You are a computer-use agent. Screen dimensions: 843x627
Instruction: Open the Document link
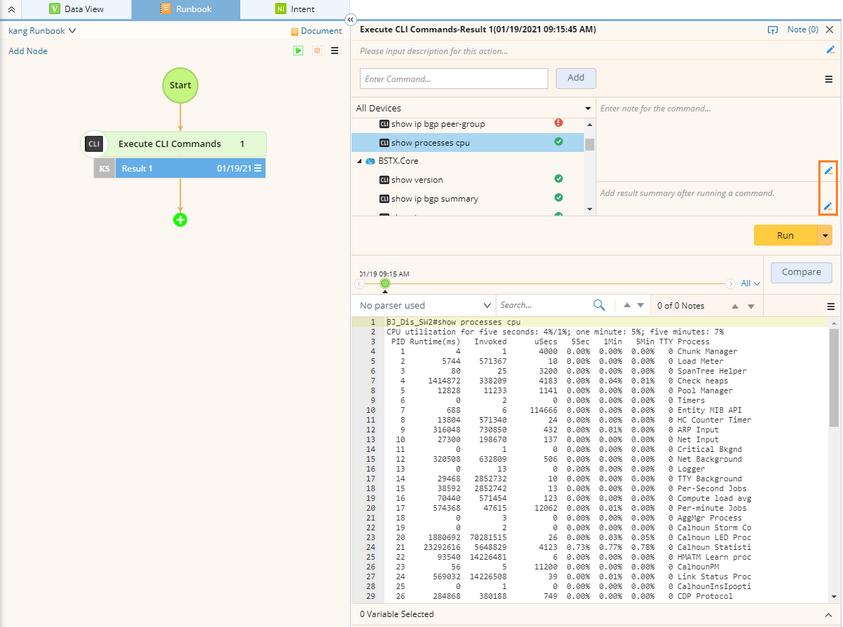[x=316, y=31]
